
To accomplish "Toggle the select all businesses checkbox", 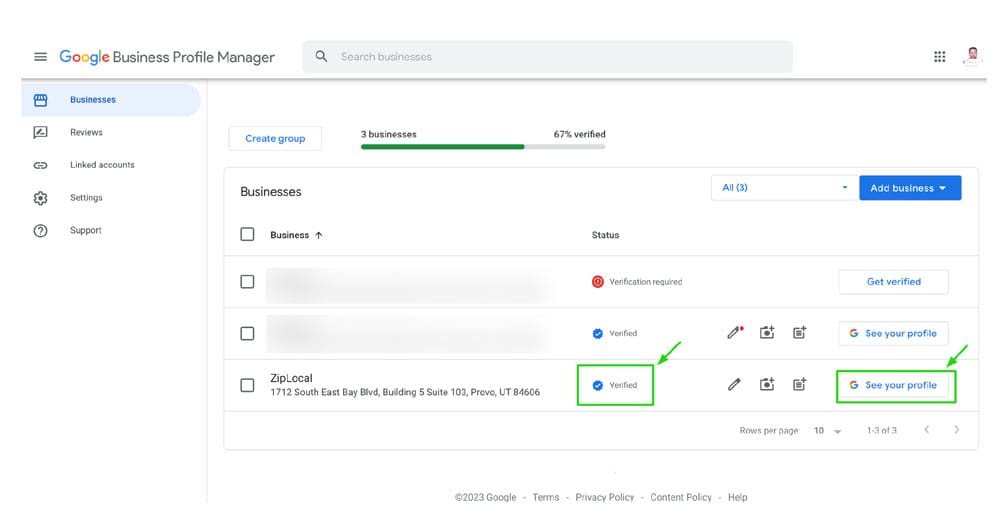I will [247, 235].
